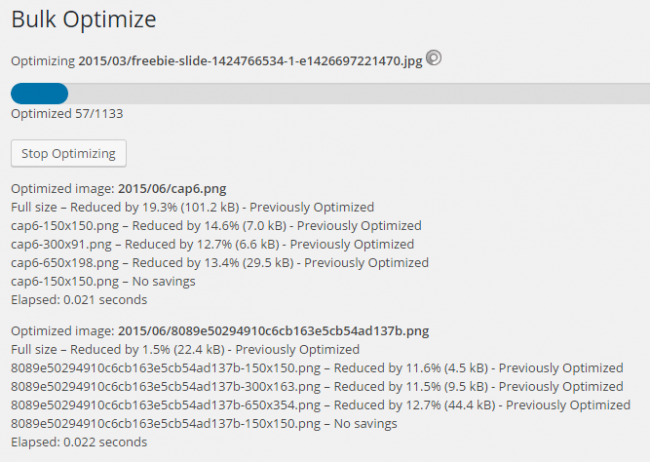This screenshot has width=650, height=462.
Task: Click the blue filled portion of progress bar
Action: pos(39,93)
